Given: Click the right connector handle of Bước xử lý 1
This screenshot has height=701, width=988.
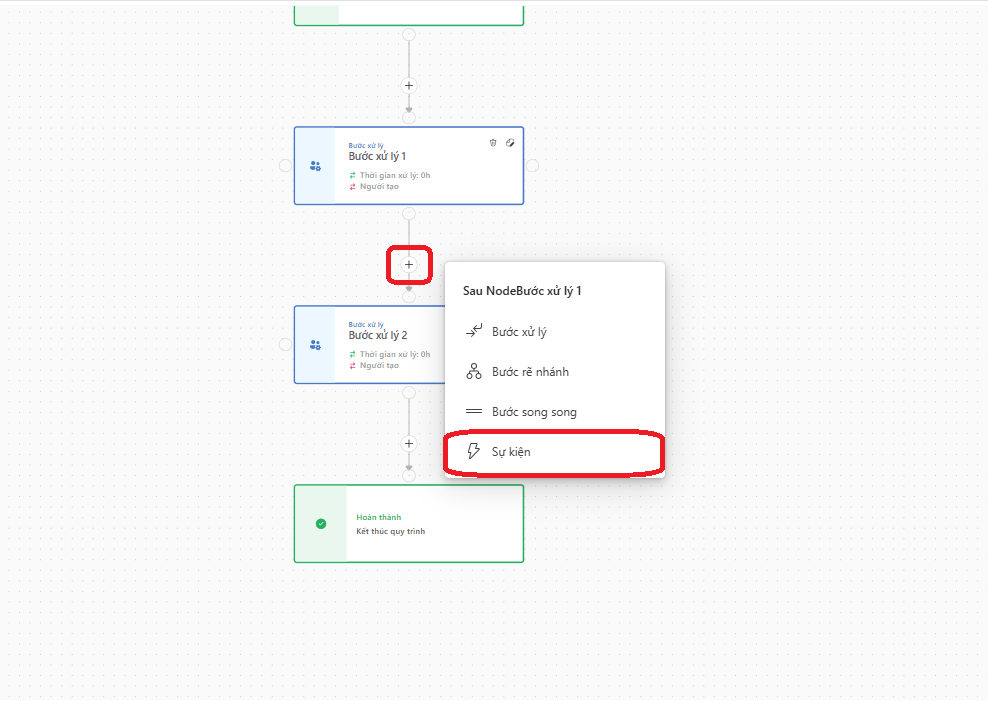Looking at the screenshot, I should pos(532,165).
